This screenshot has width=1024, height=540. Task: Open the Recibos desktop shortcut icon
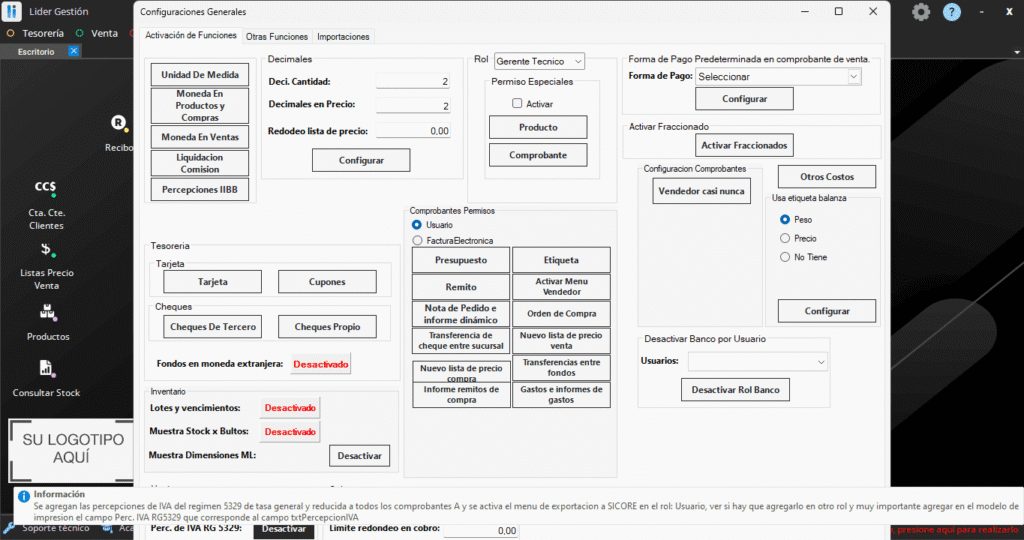118,123
